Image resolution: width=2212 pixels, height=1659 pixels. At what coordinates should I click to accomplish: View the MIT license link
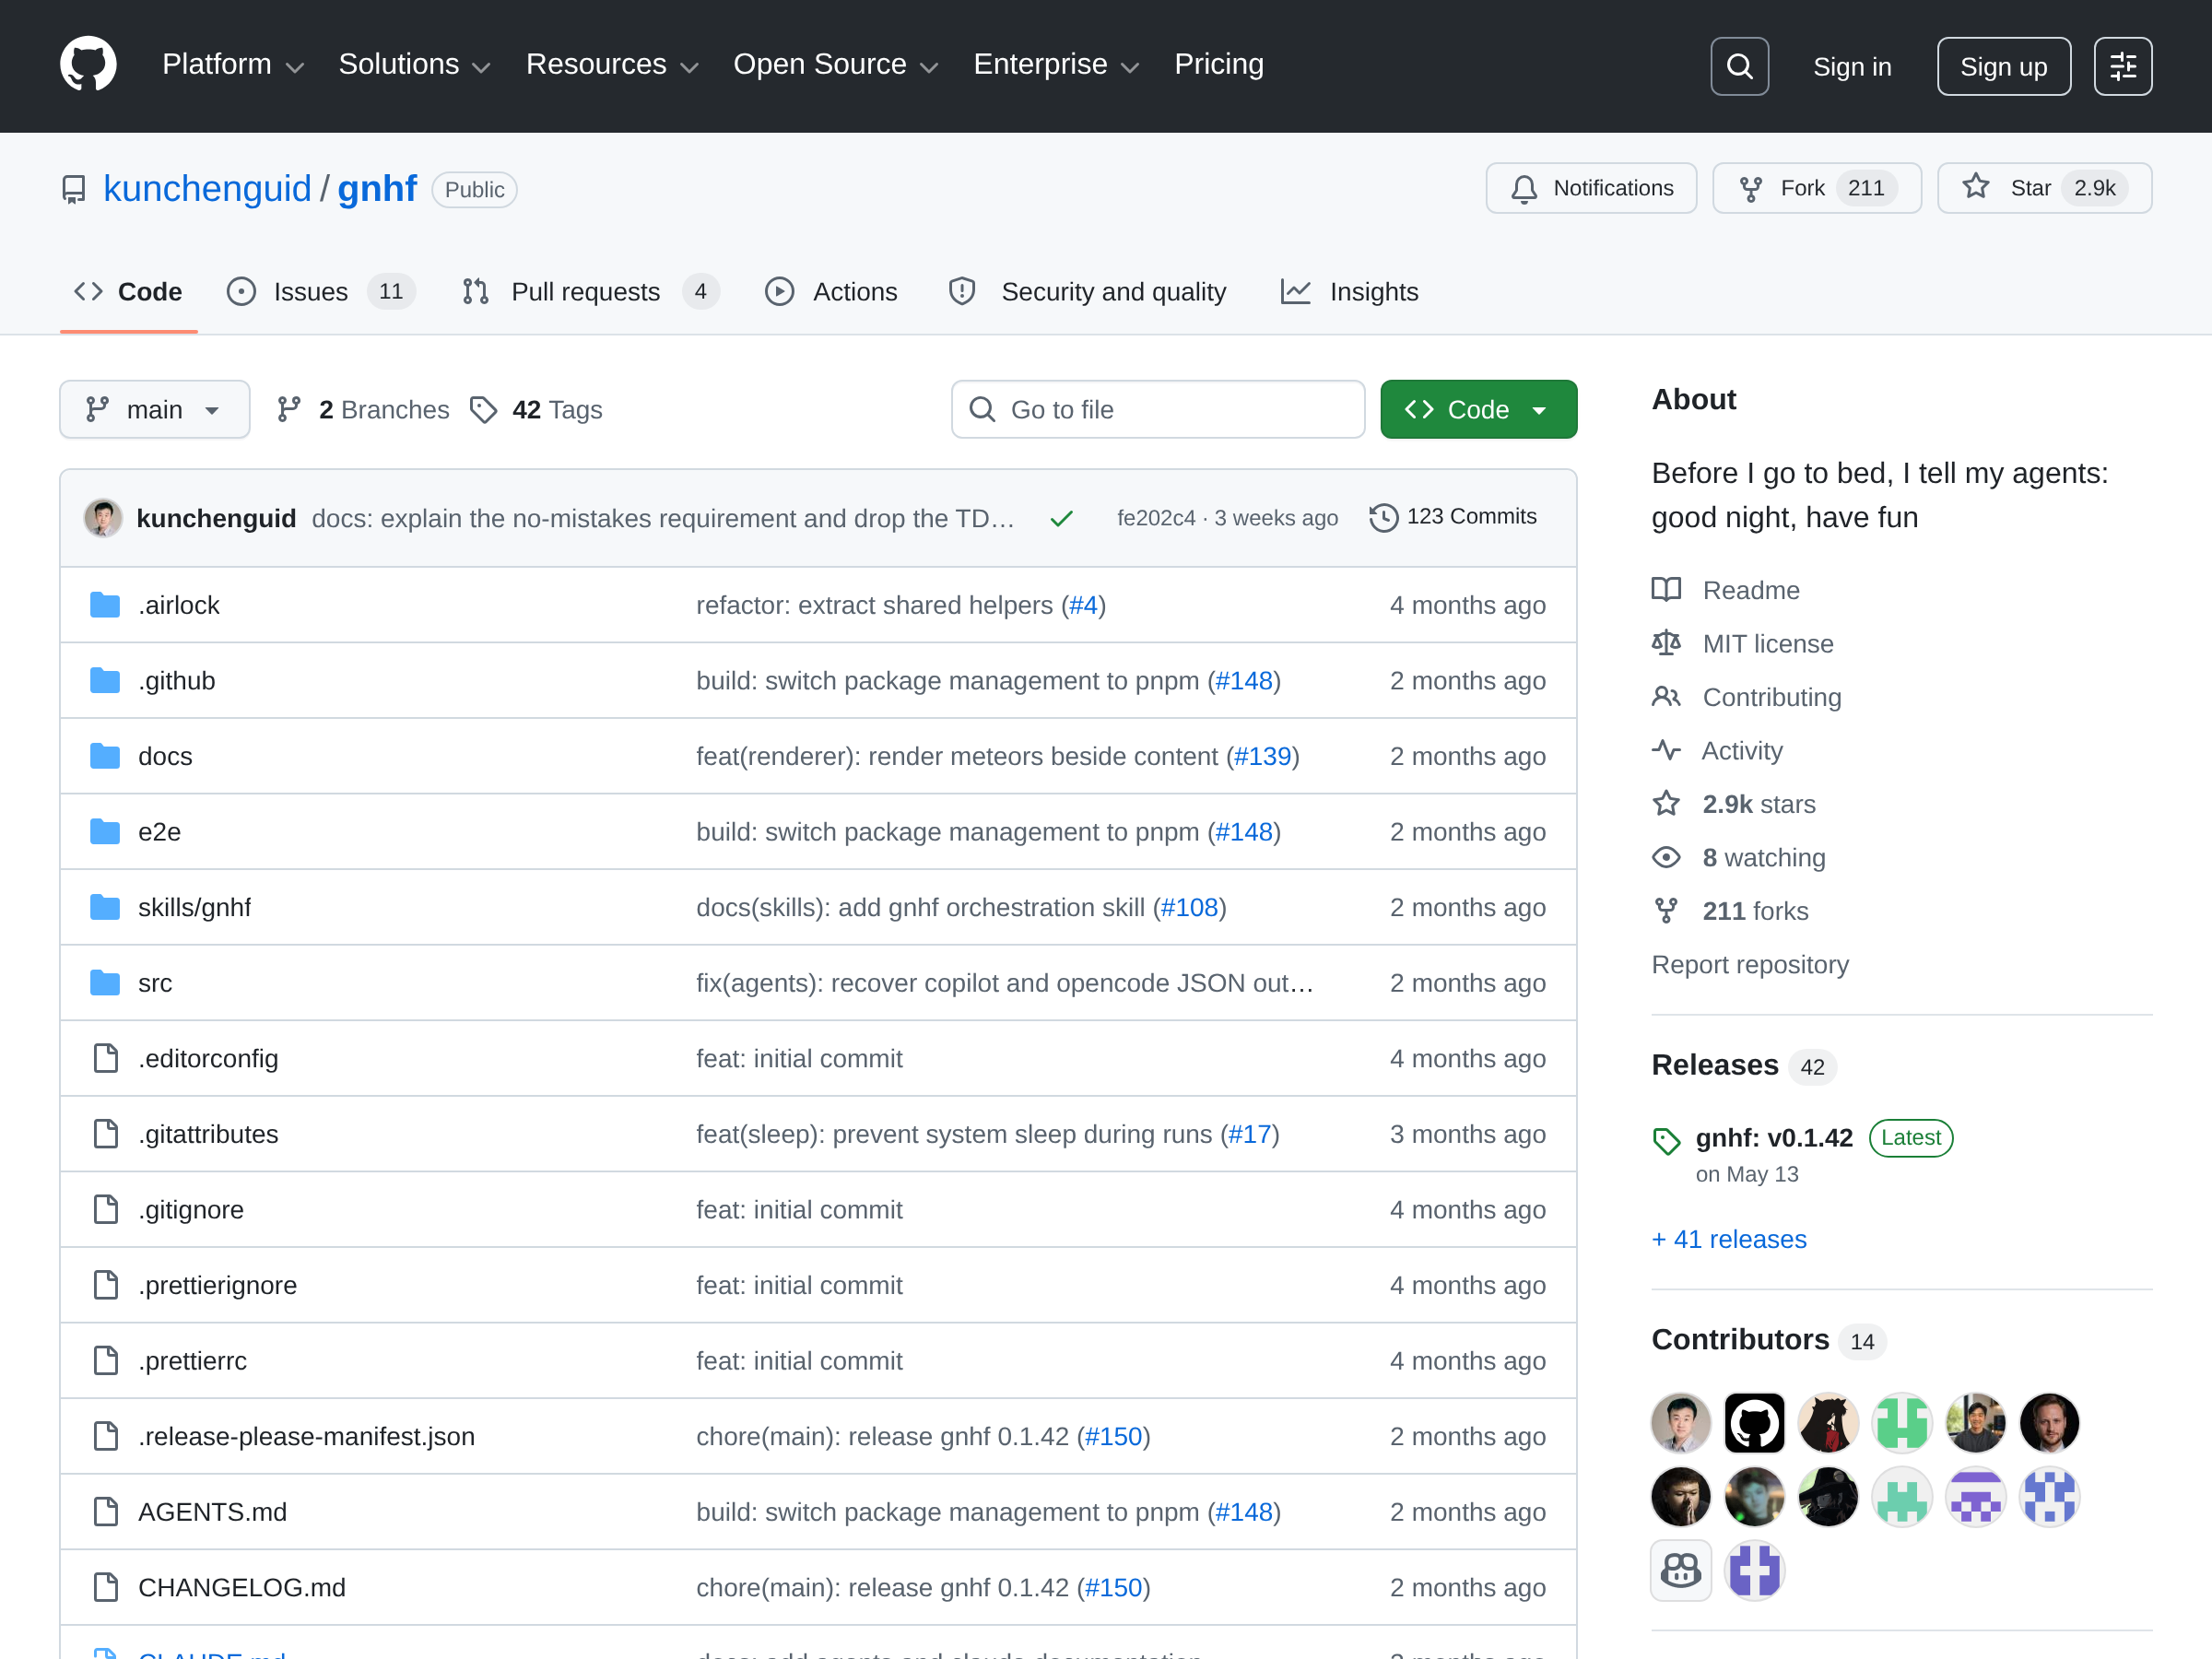pyautogui.click(x=1743, y=644)
